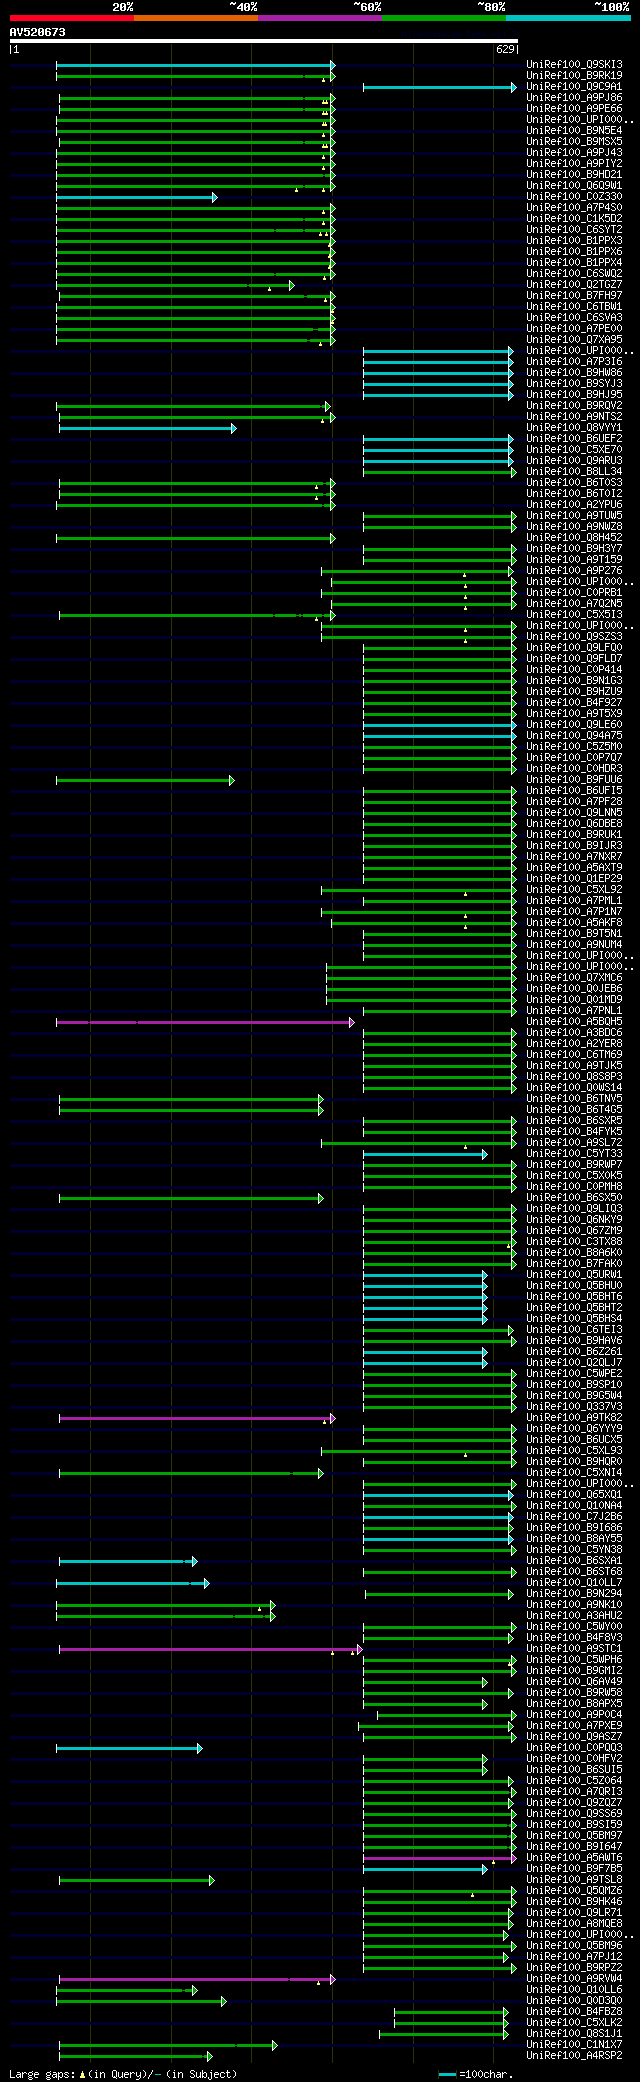Select the UniRef100_Q94A75 label
This screenshot has height=2082, width=640.
[x=574, y=736]
